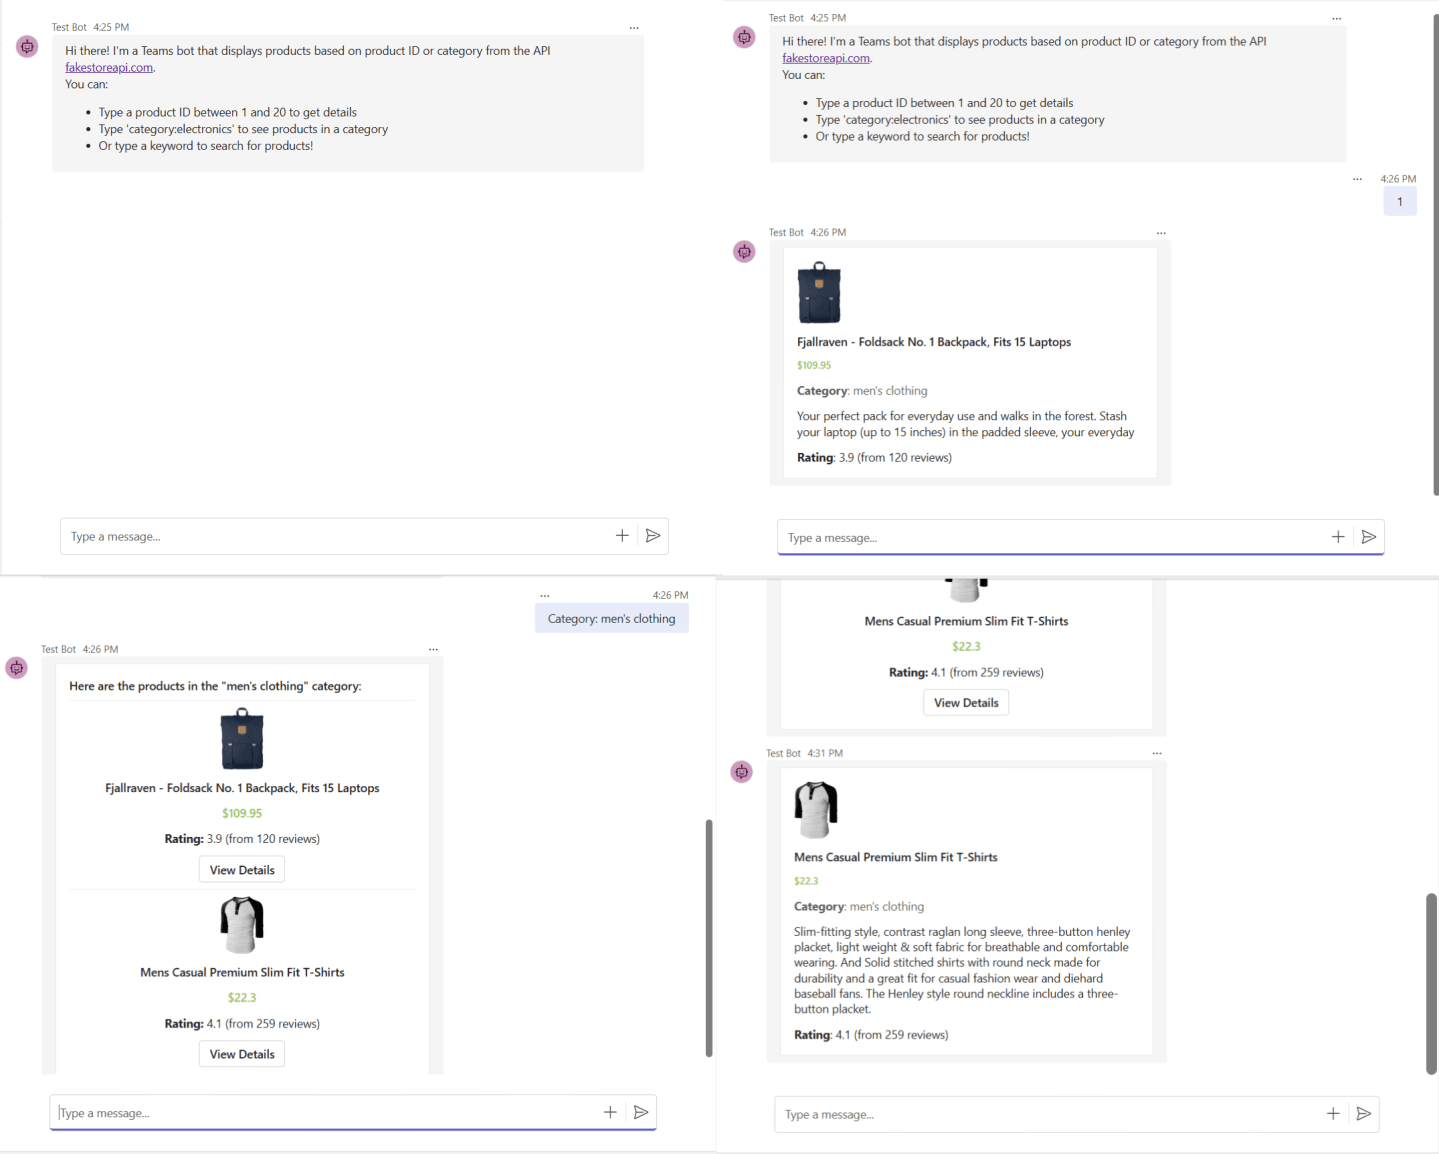Viewport: 1439px width, 1154px height.
Task: Click message box below the 4:31 PM T-shirt card
Action: click(x=1045, y=1114)
